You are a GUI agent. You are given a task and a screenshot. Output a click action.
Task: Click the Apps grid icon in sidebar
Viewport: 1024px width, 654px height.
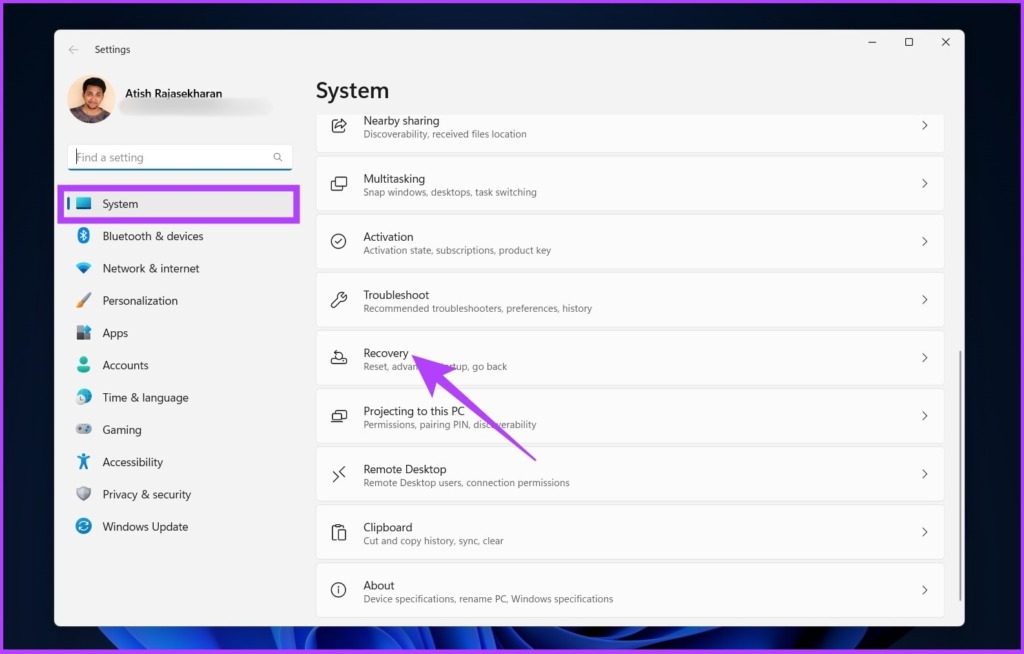84,333
